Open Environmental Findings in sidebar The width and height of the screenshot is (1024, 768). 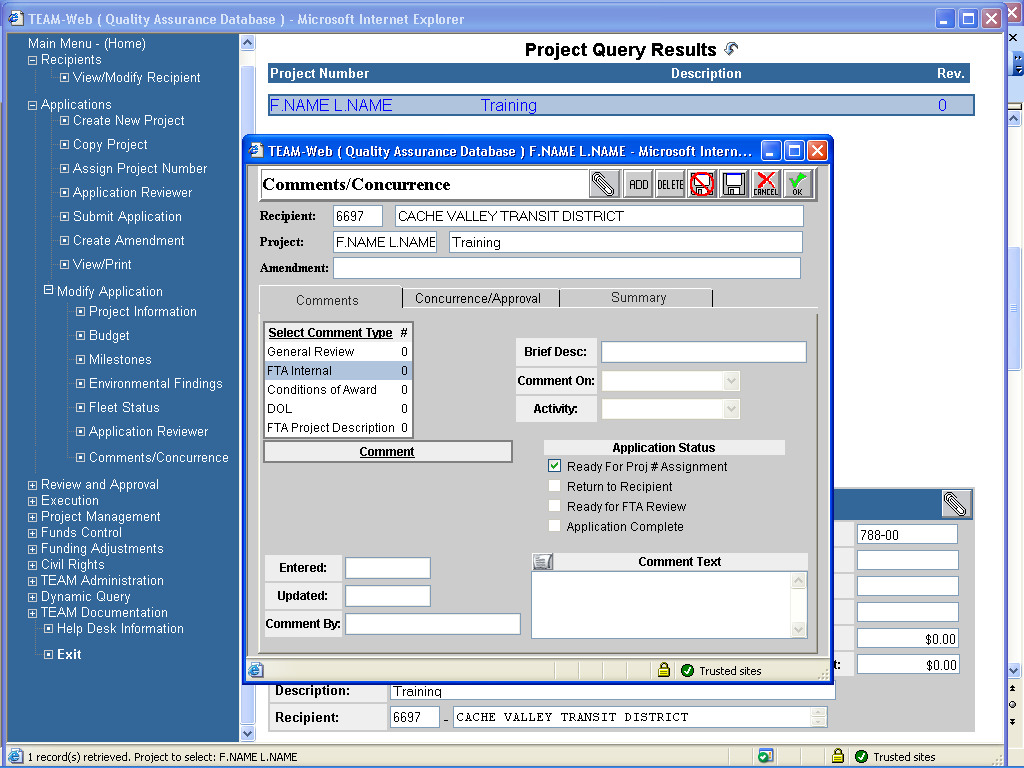[155, 383]
